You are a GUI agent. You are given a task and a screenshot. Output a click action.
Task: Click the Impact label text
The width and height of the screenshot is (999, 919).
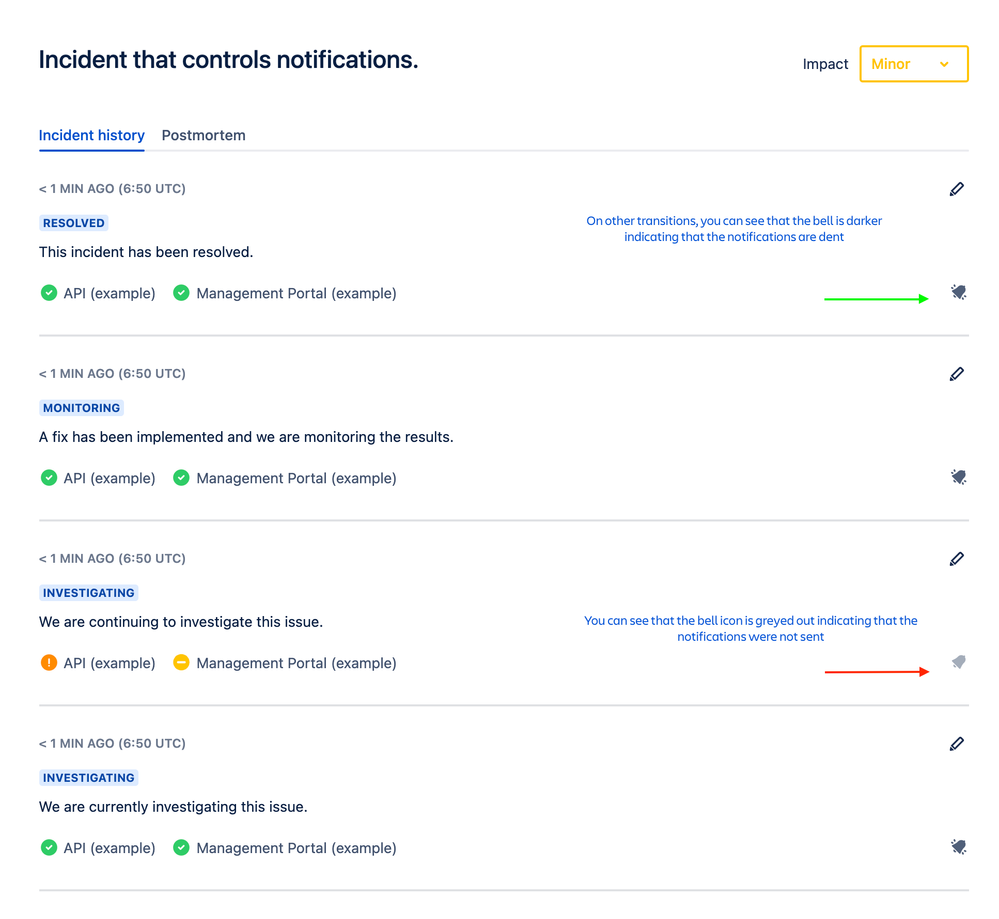coord(825,64)
